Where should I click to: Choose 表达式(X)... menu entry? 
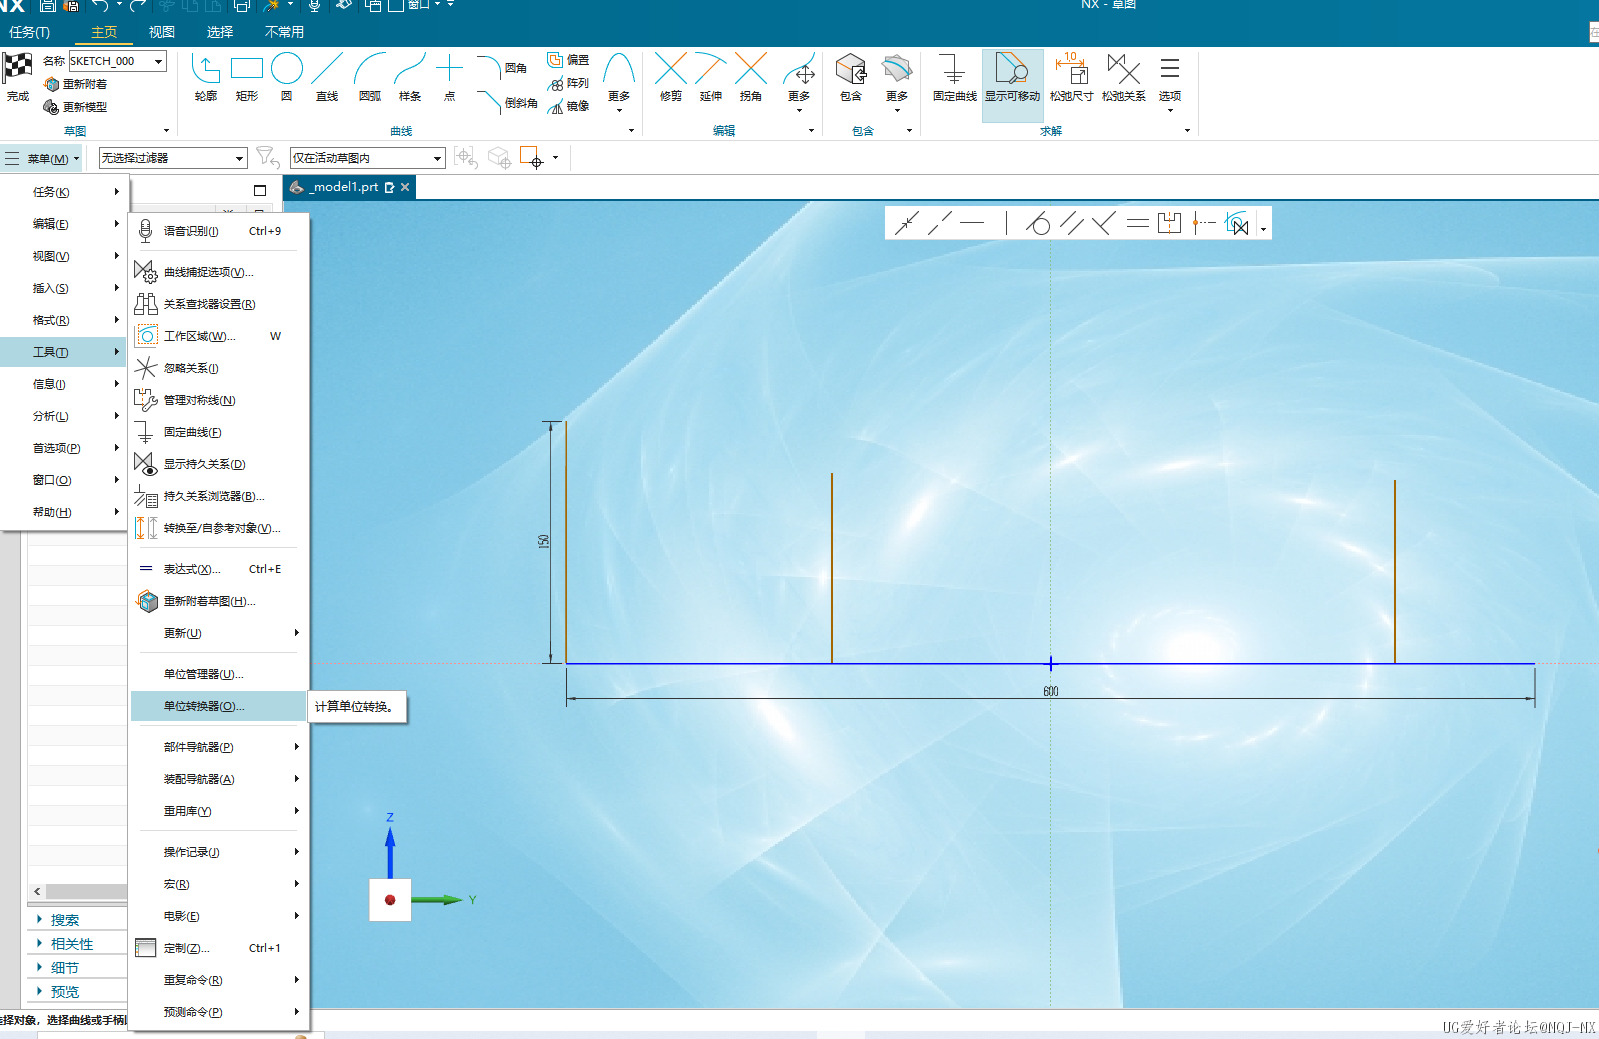point(218,569)
